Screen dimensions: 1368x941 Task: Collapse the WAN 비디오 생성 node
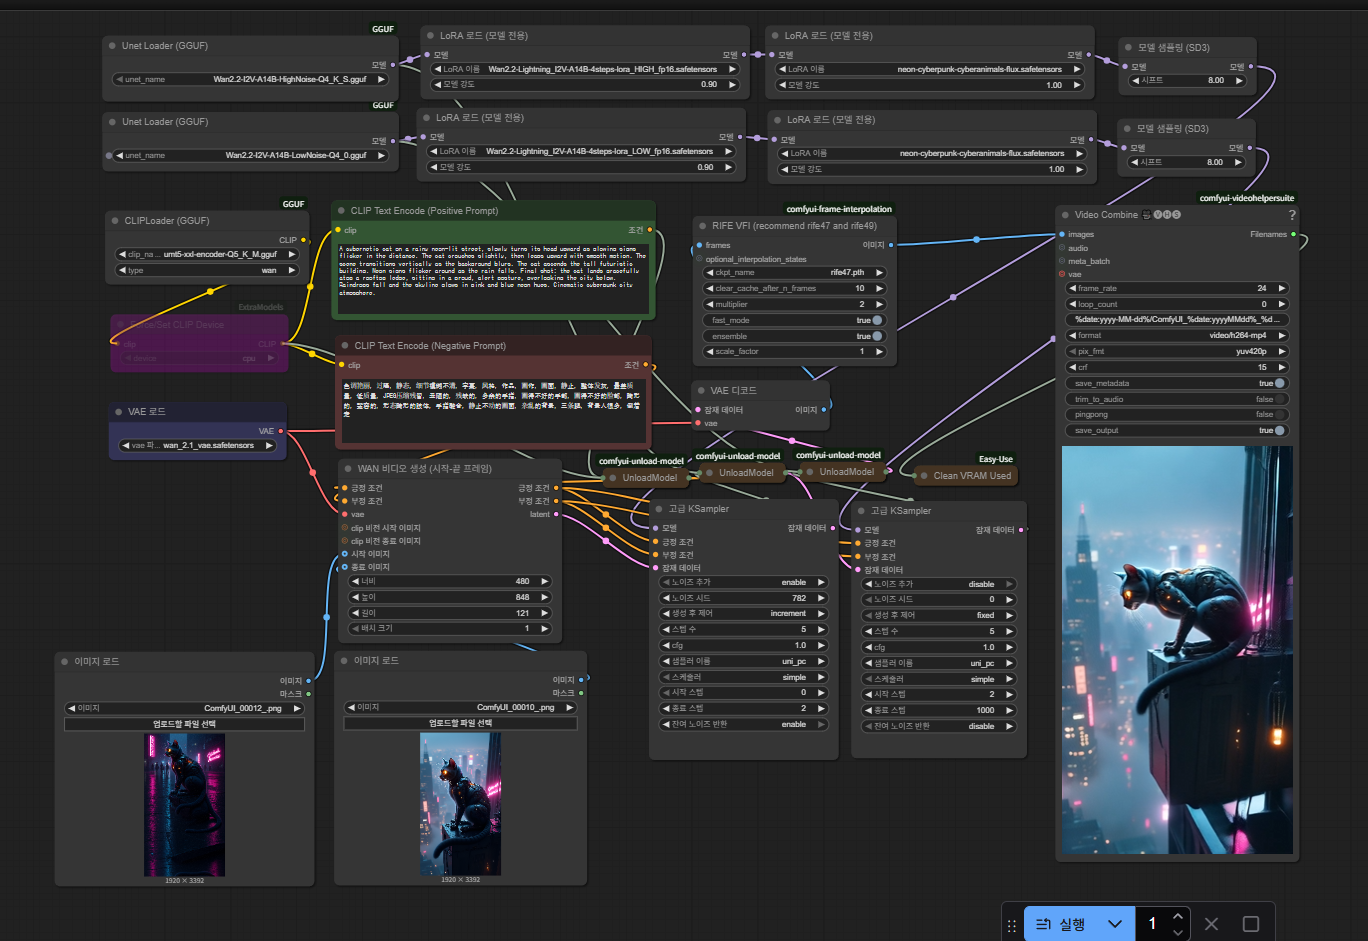coord(347,469)
